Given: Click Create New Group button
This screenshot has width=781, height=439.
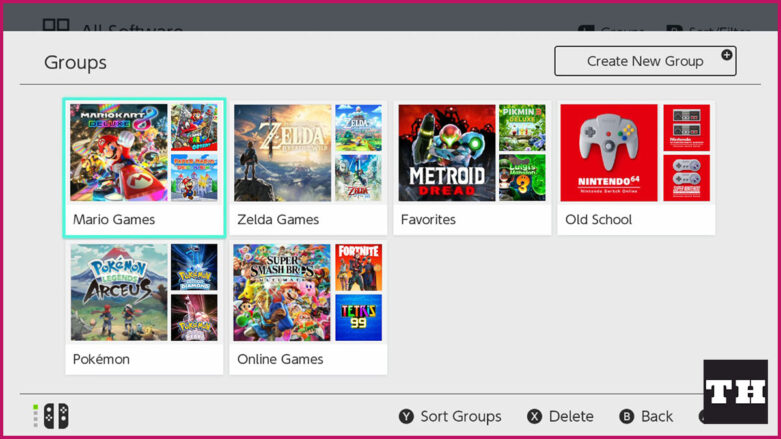Looking at the screenshot, I should [x=645, y=61].
